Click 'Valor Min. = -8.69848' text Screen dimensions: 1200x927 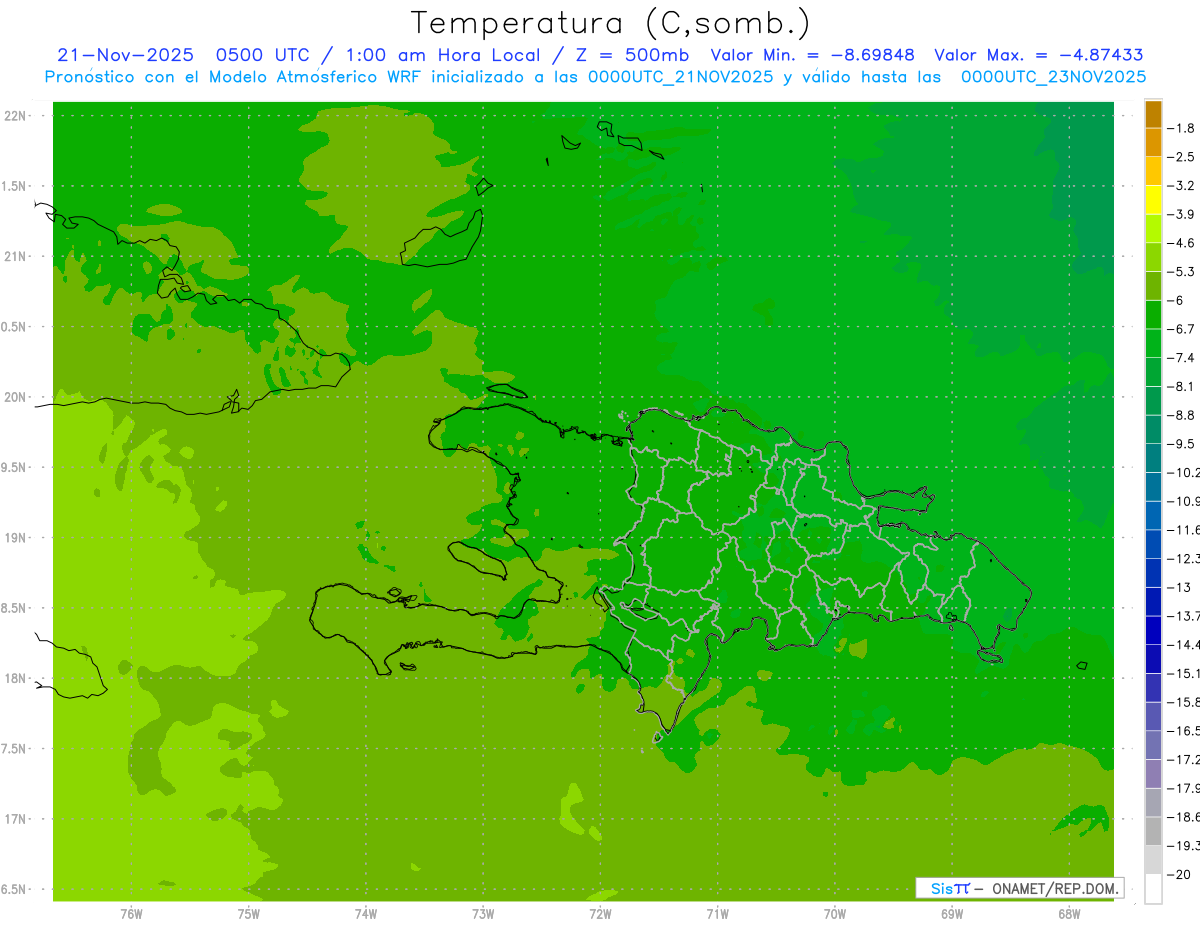(x=813, y=56)
